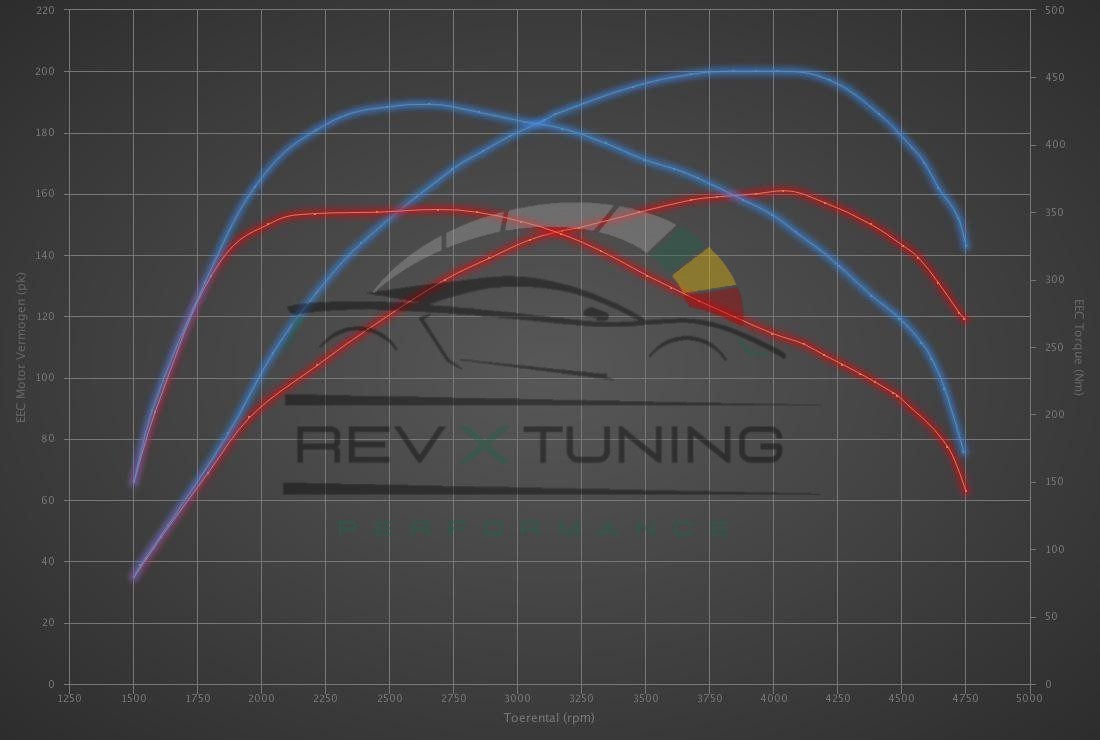
Task: Click the lowest curve start point at 1500 rpm
Action: (x=133, y=577)
